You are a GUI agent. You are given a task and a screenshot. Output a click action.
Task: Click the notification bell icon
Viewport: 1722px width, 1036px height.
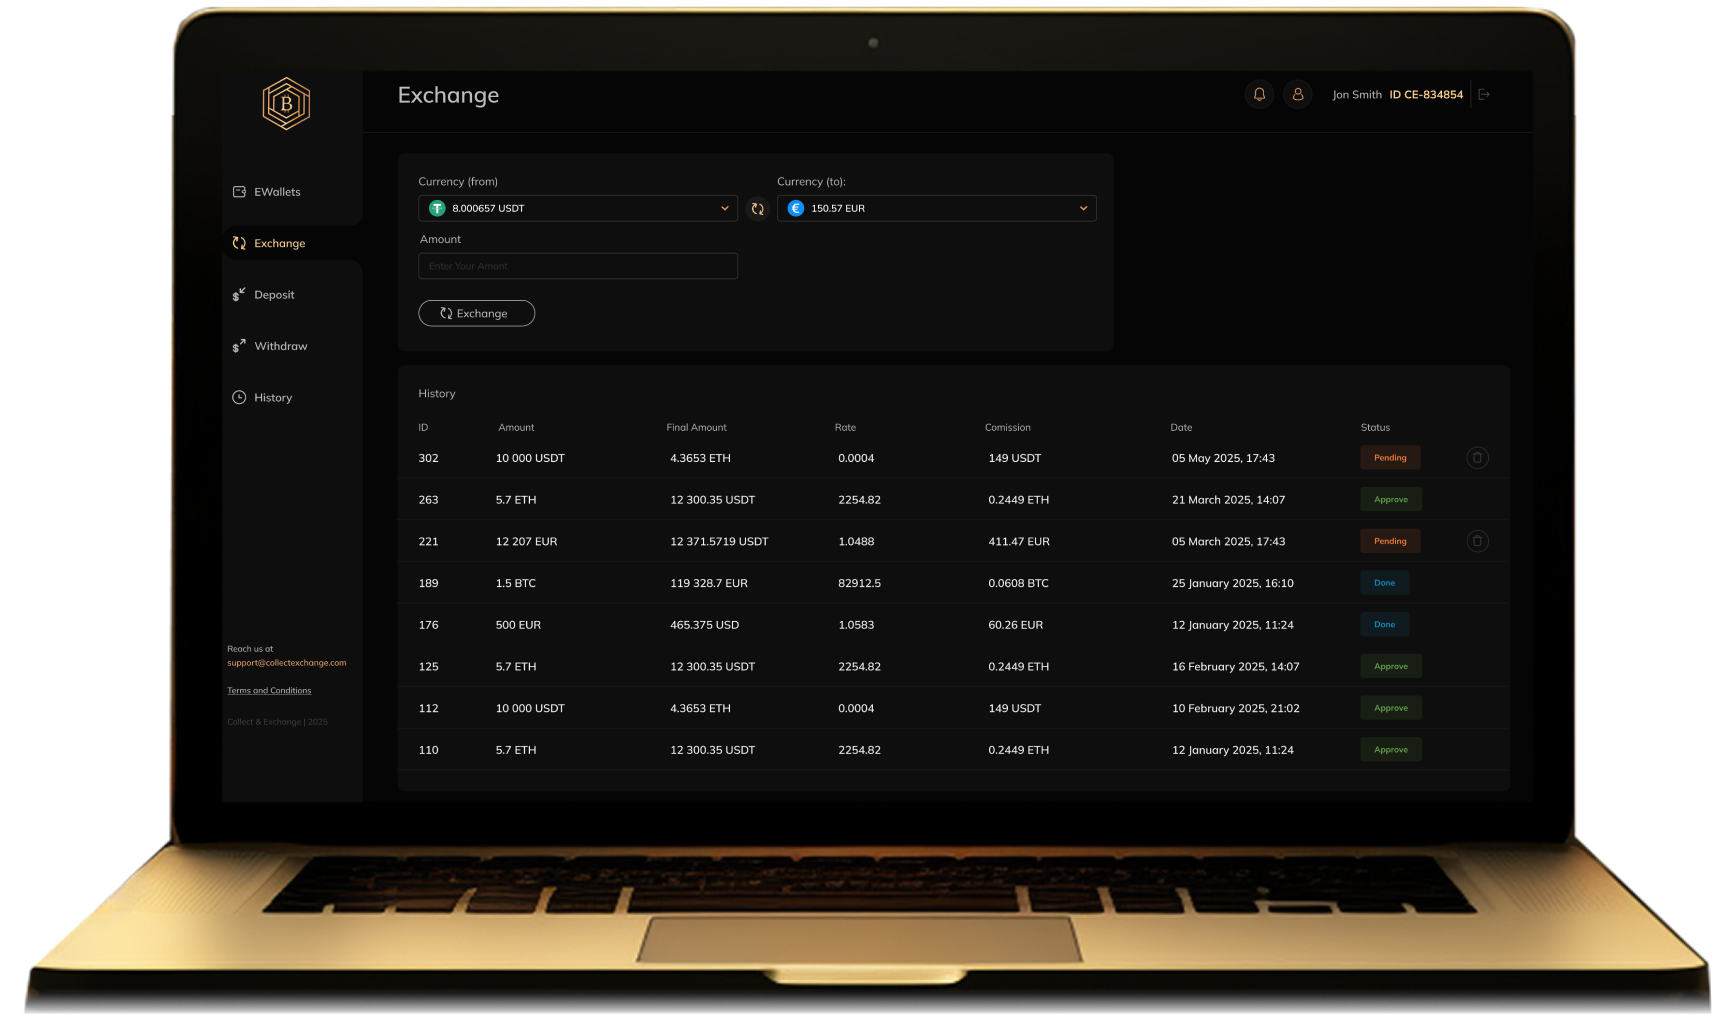(1259, 94)
